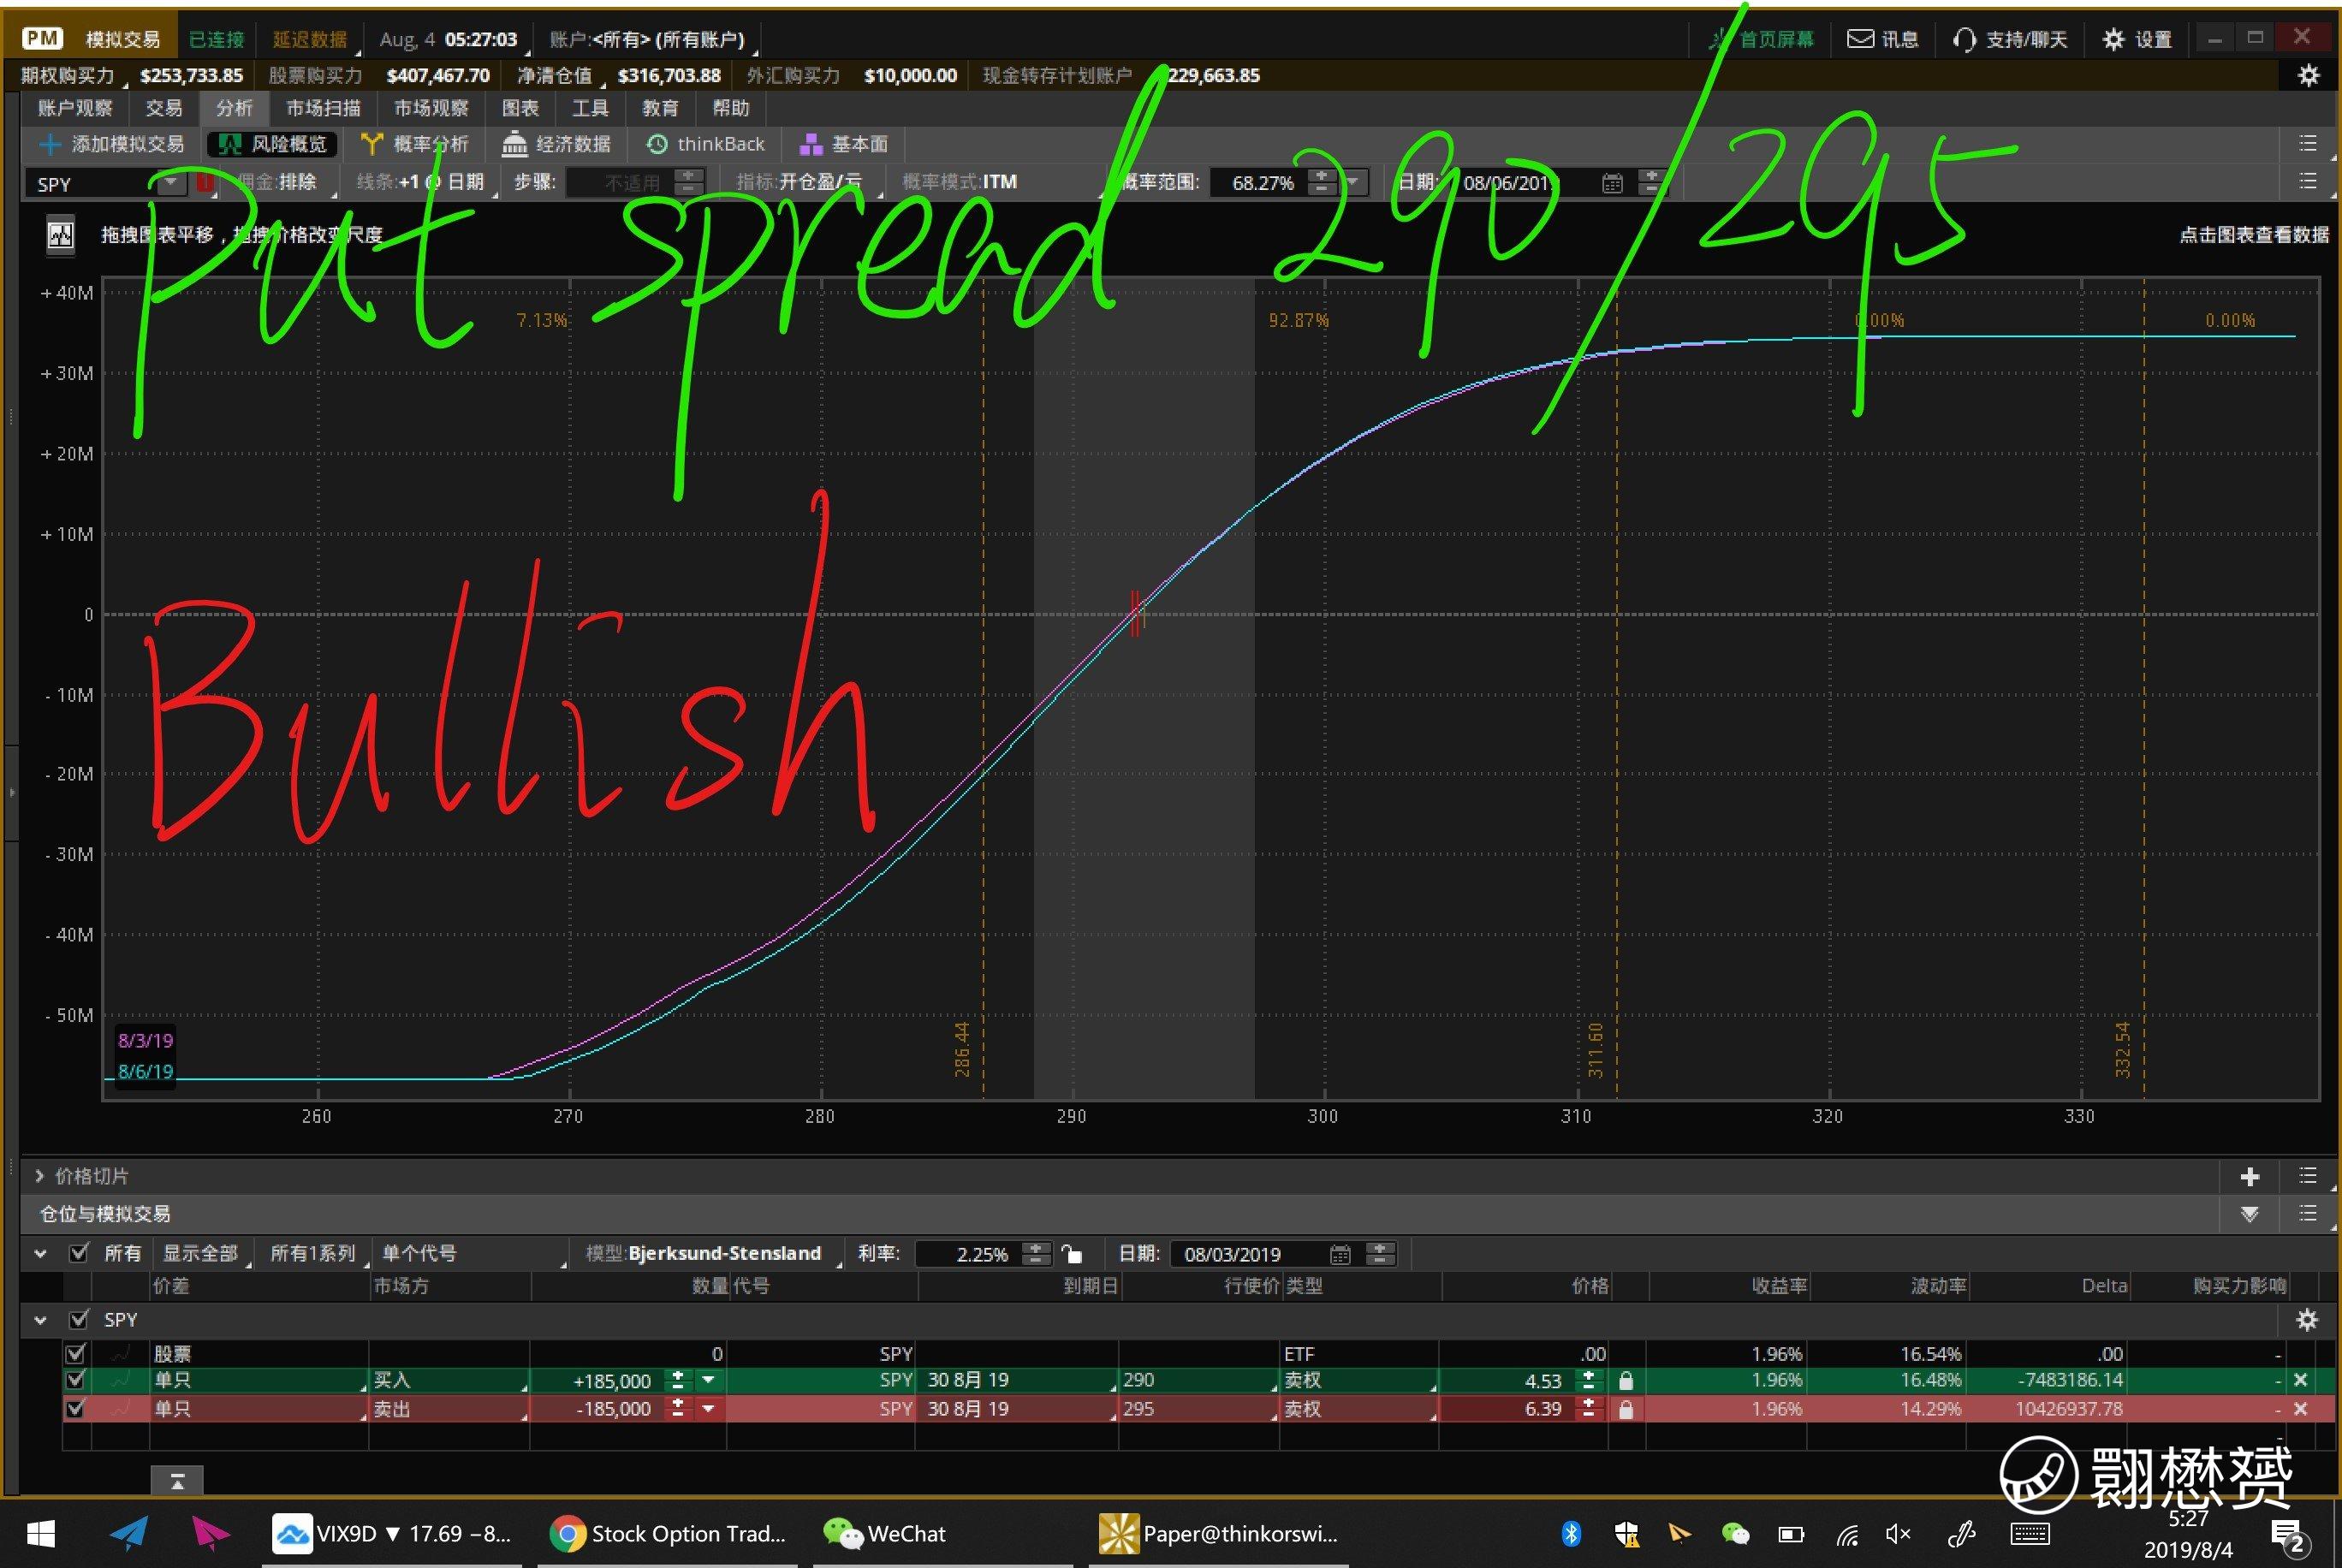Switch to the 图表 charts tab
The image size is (2342, 1568).
[x=520, y=108]
